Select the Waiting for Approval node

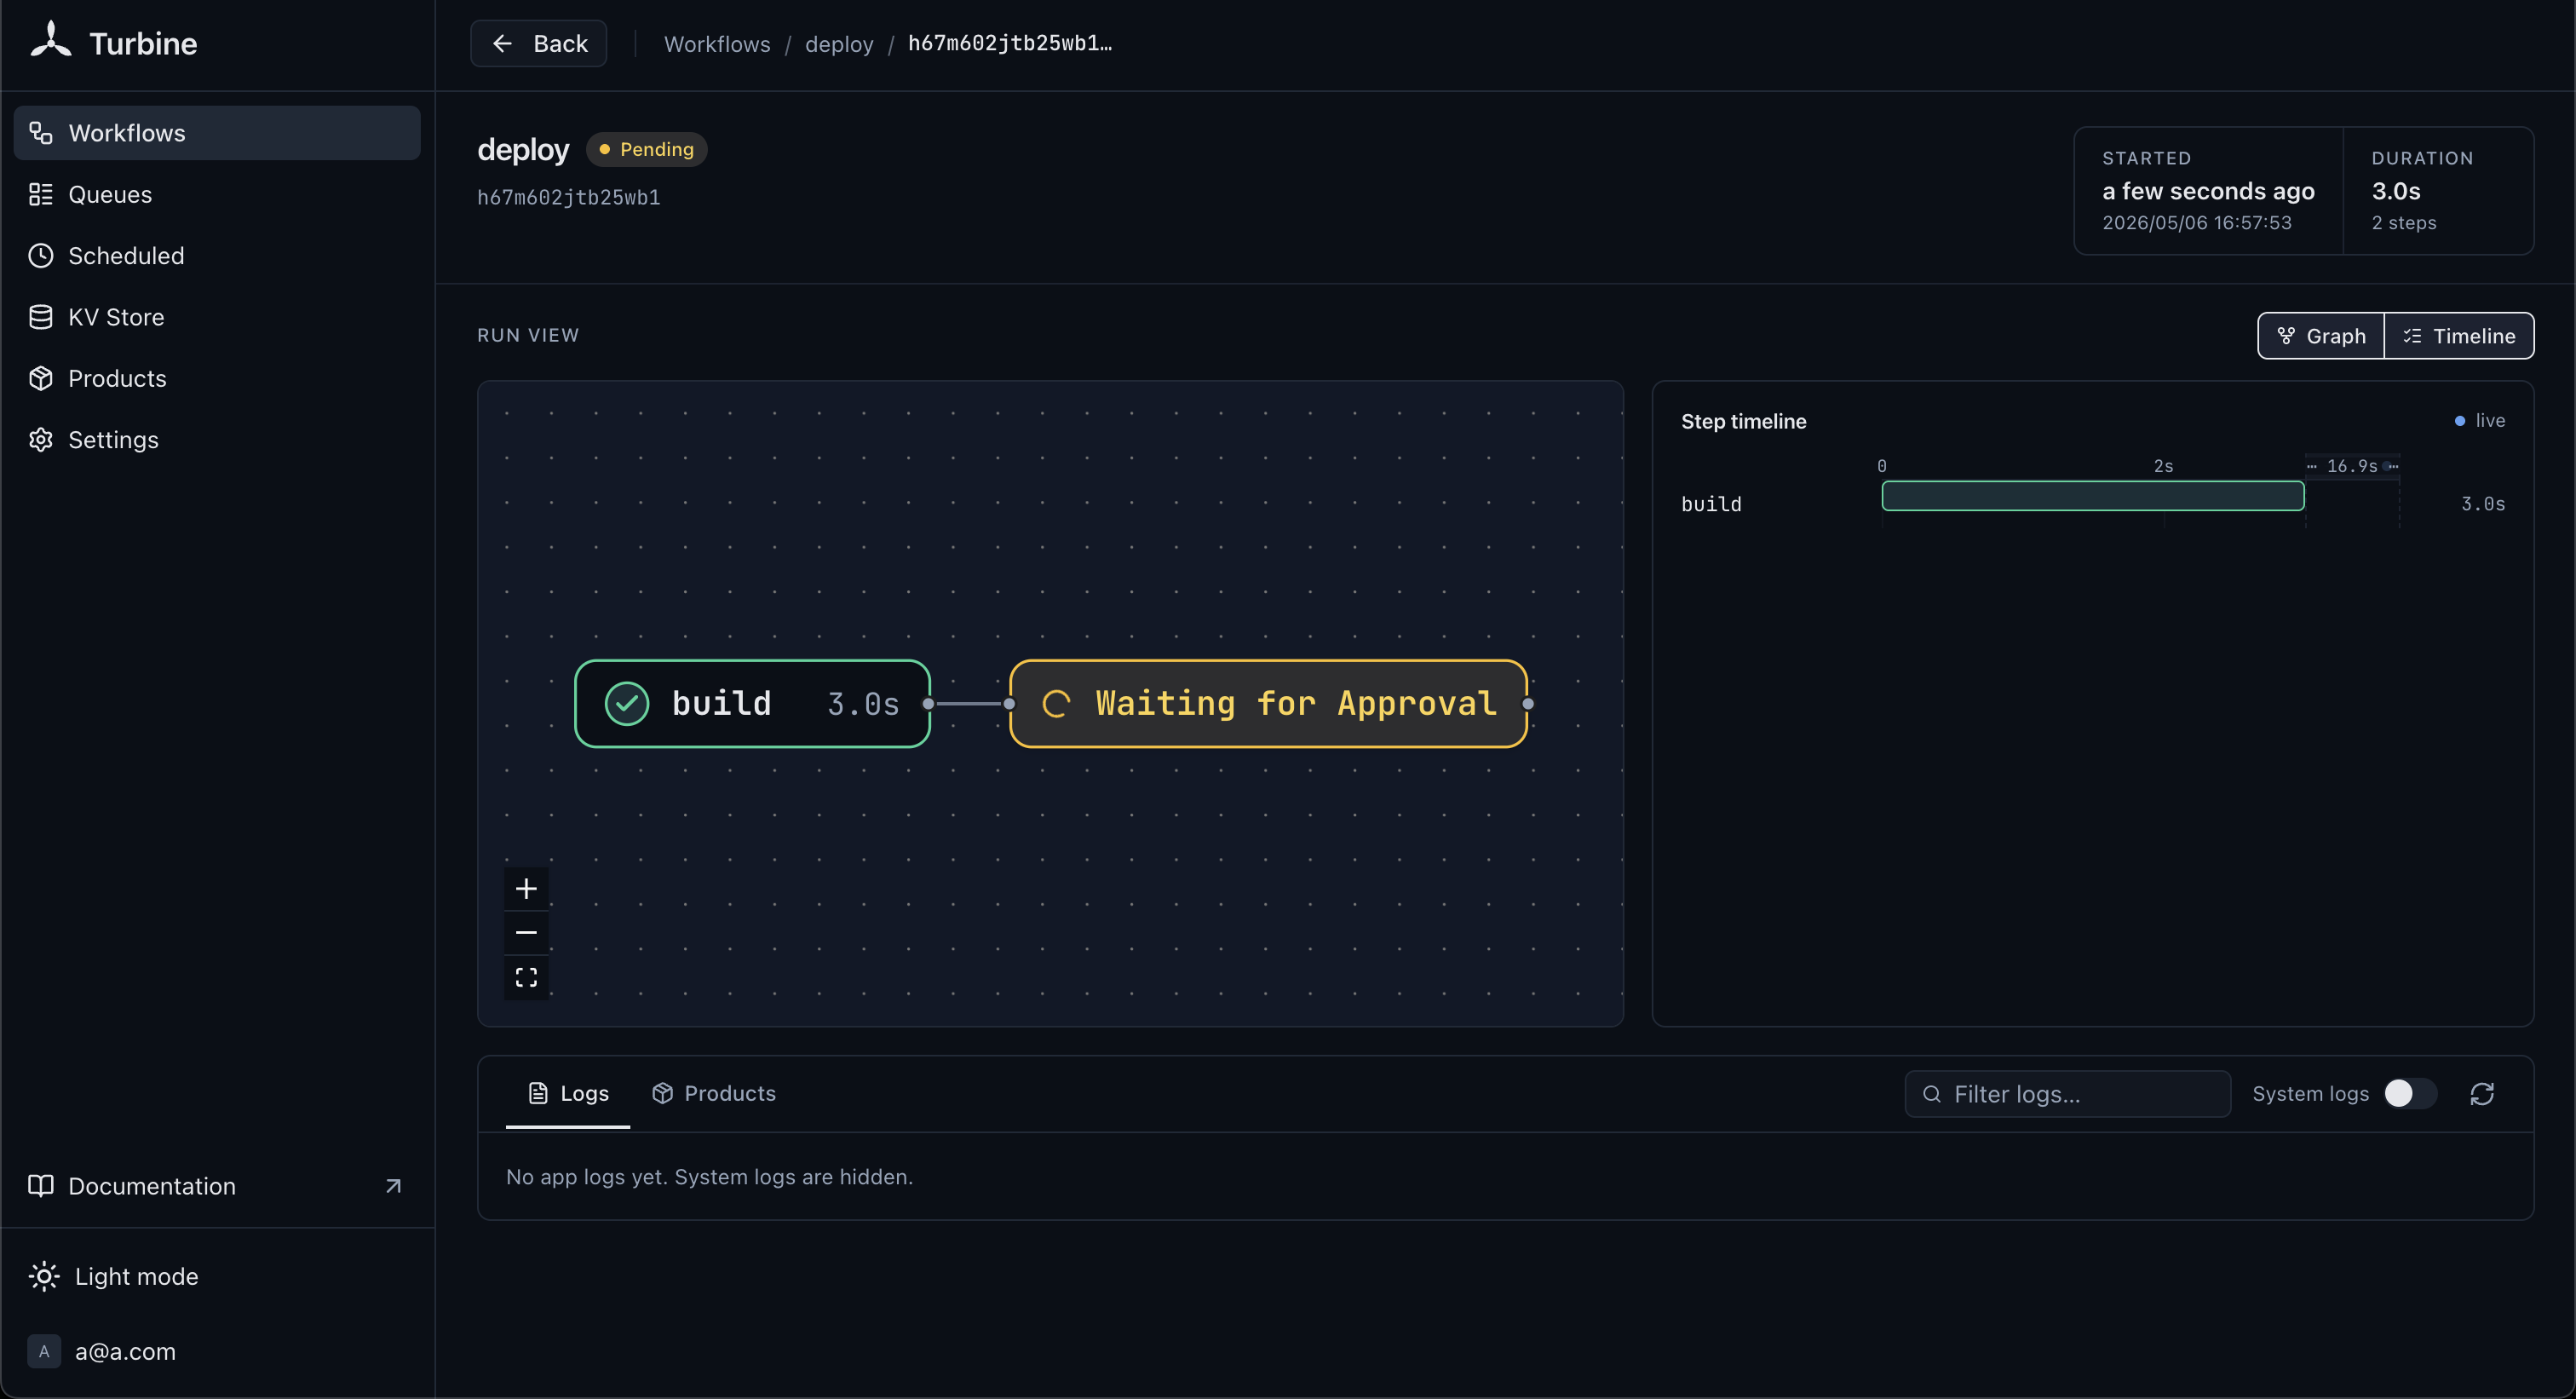coord(1268,704)
